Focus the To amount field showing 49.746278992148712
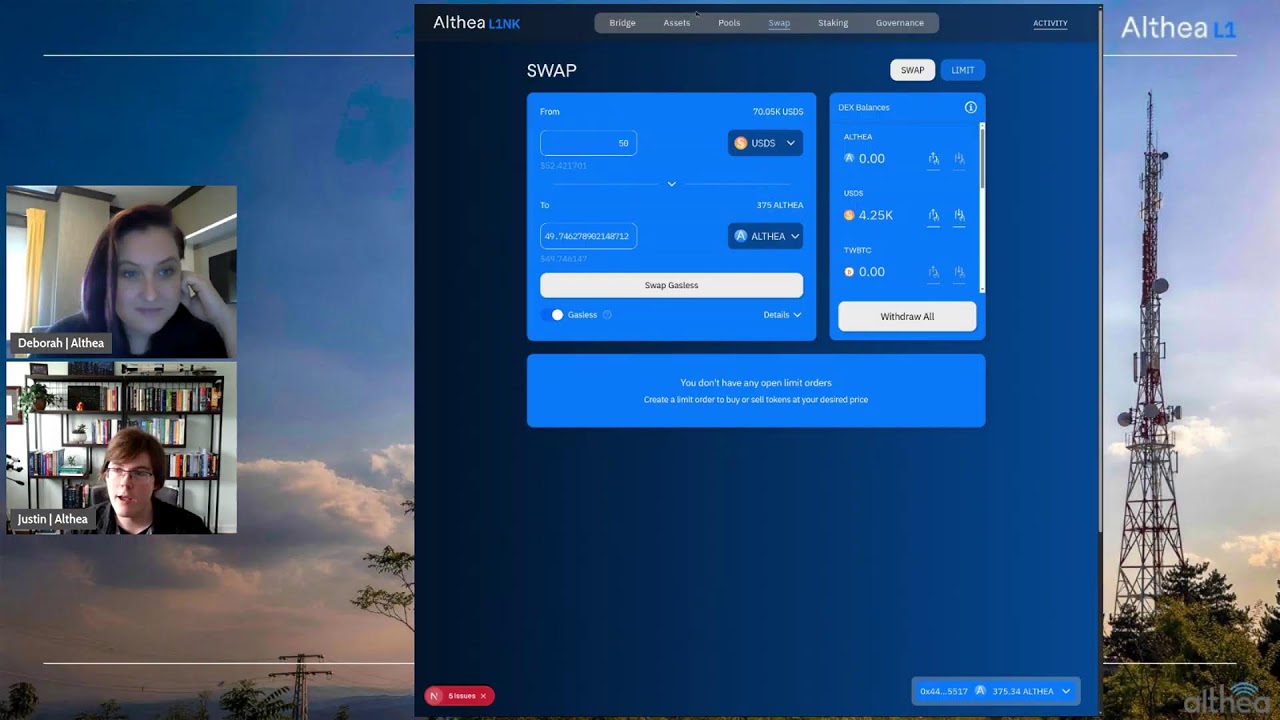 click(588, 236)
